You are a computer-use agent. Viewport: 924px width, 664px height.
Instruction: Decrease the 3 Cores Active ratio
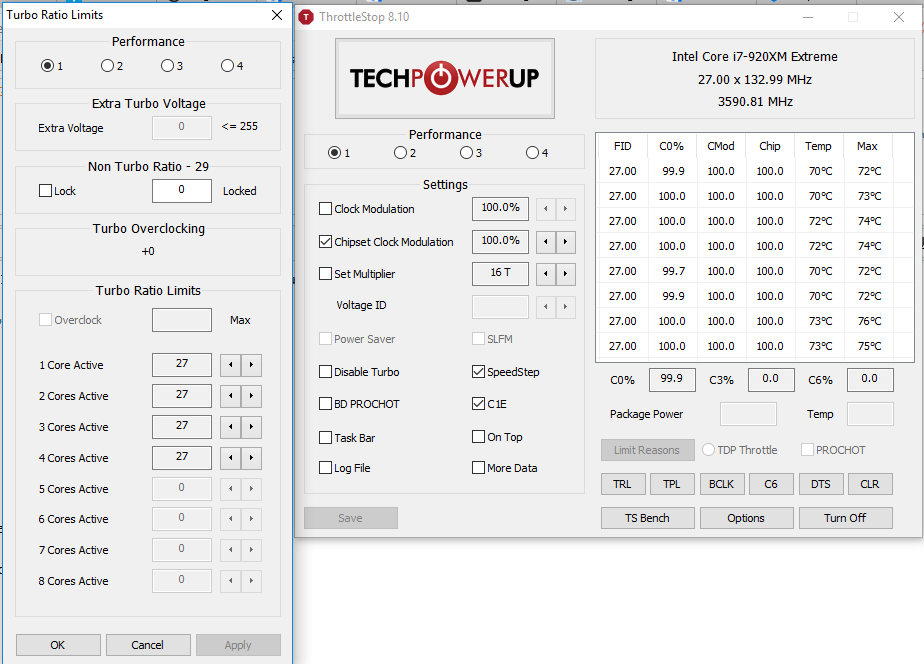click(x=230, y=427)
